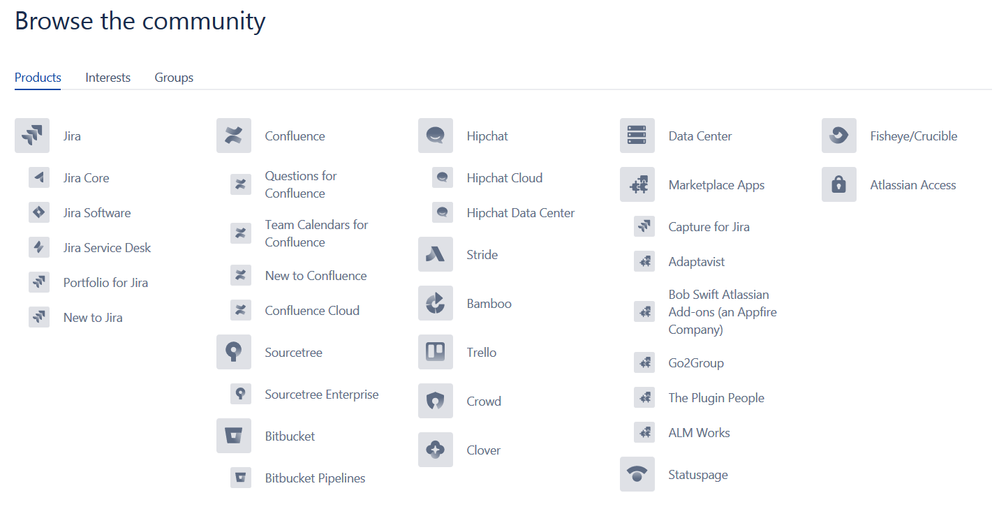Open the Hipchat Data Center link
Screen dimensions: 999x514
pyautogui.click(x=521, y=213)
